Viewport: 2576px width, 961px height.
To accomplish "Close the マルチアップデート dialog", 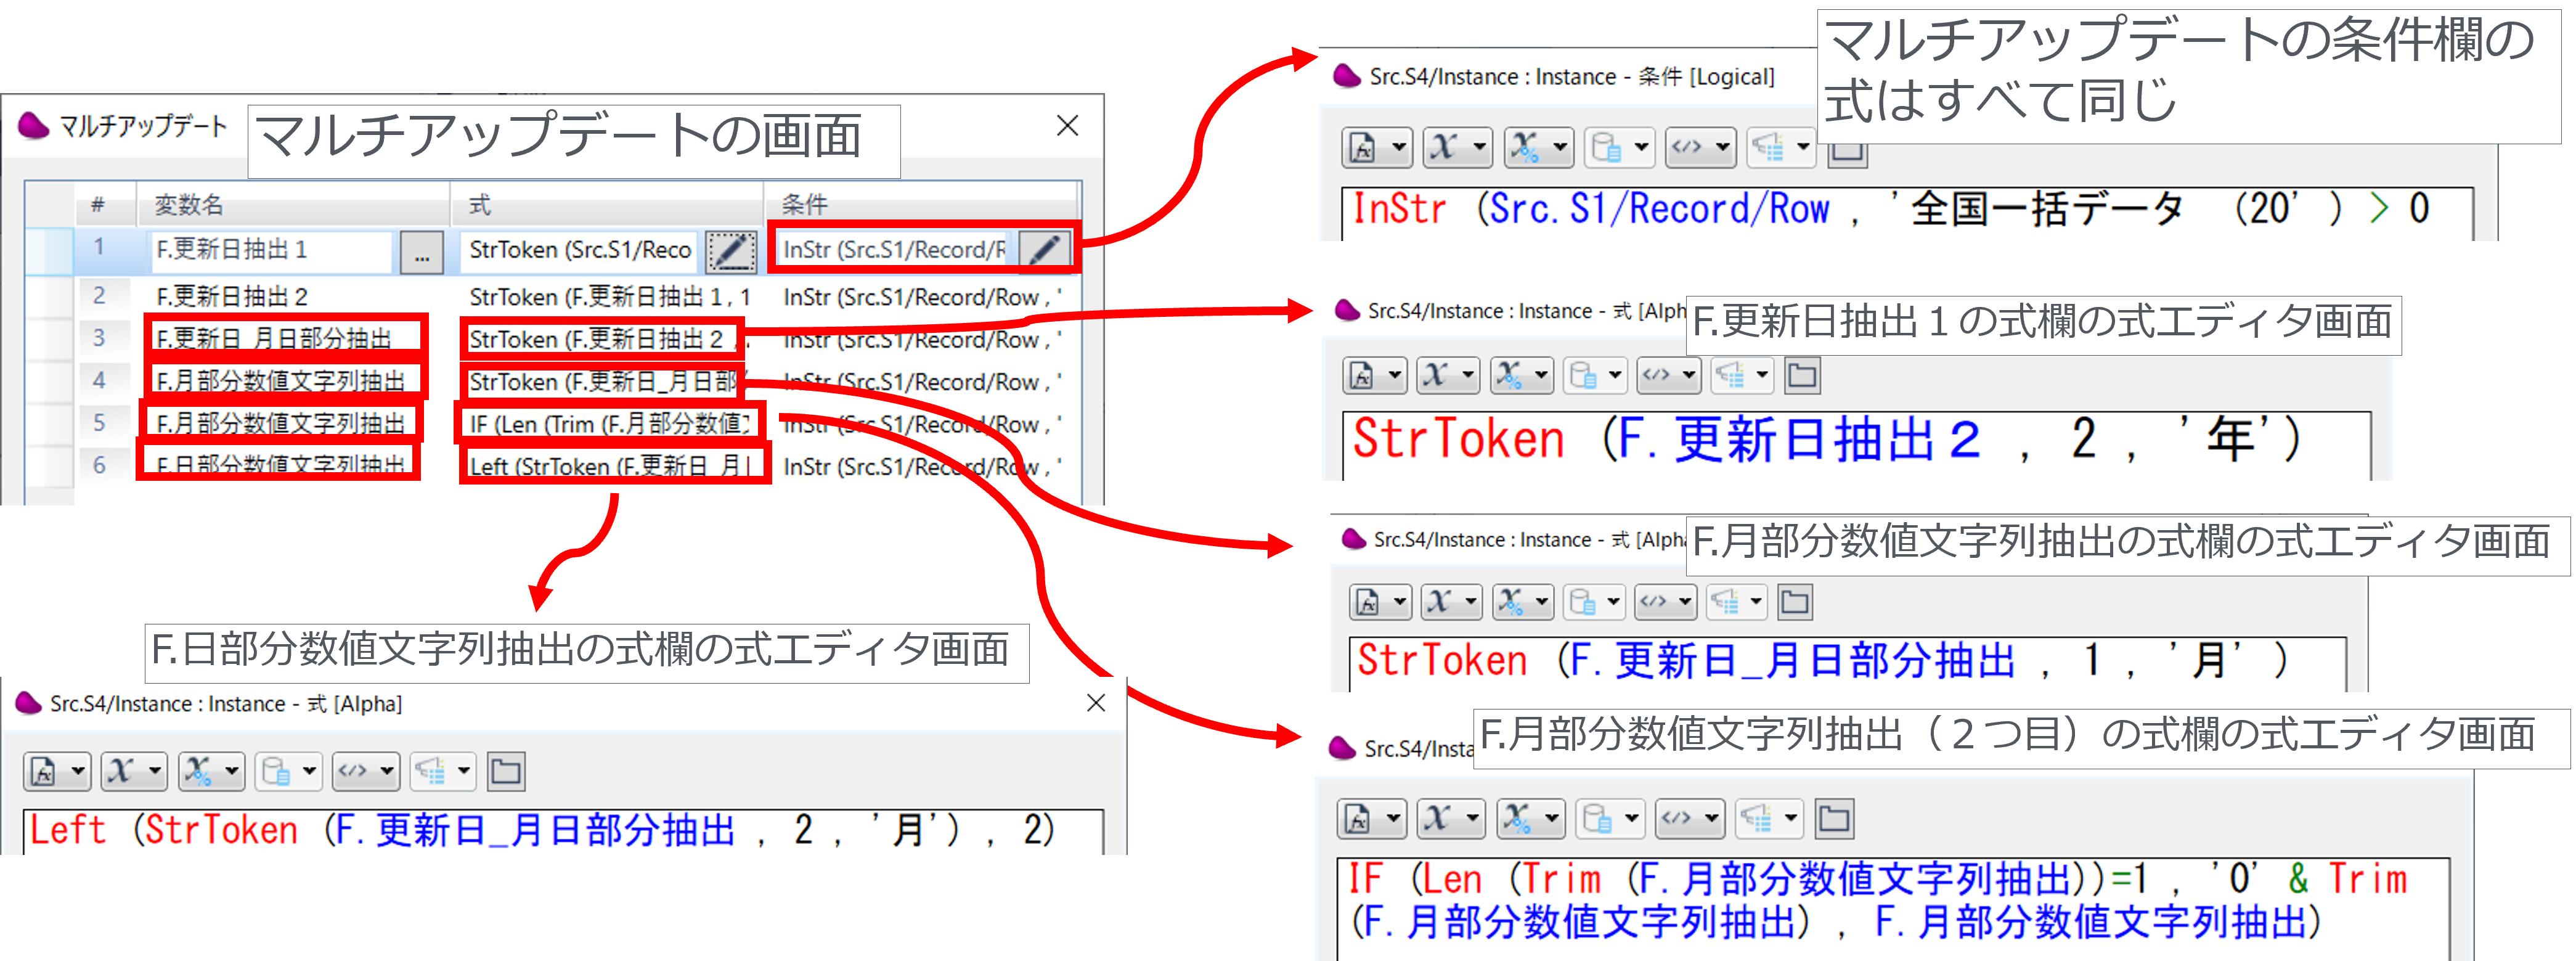I will point(1067,126).
